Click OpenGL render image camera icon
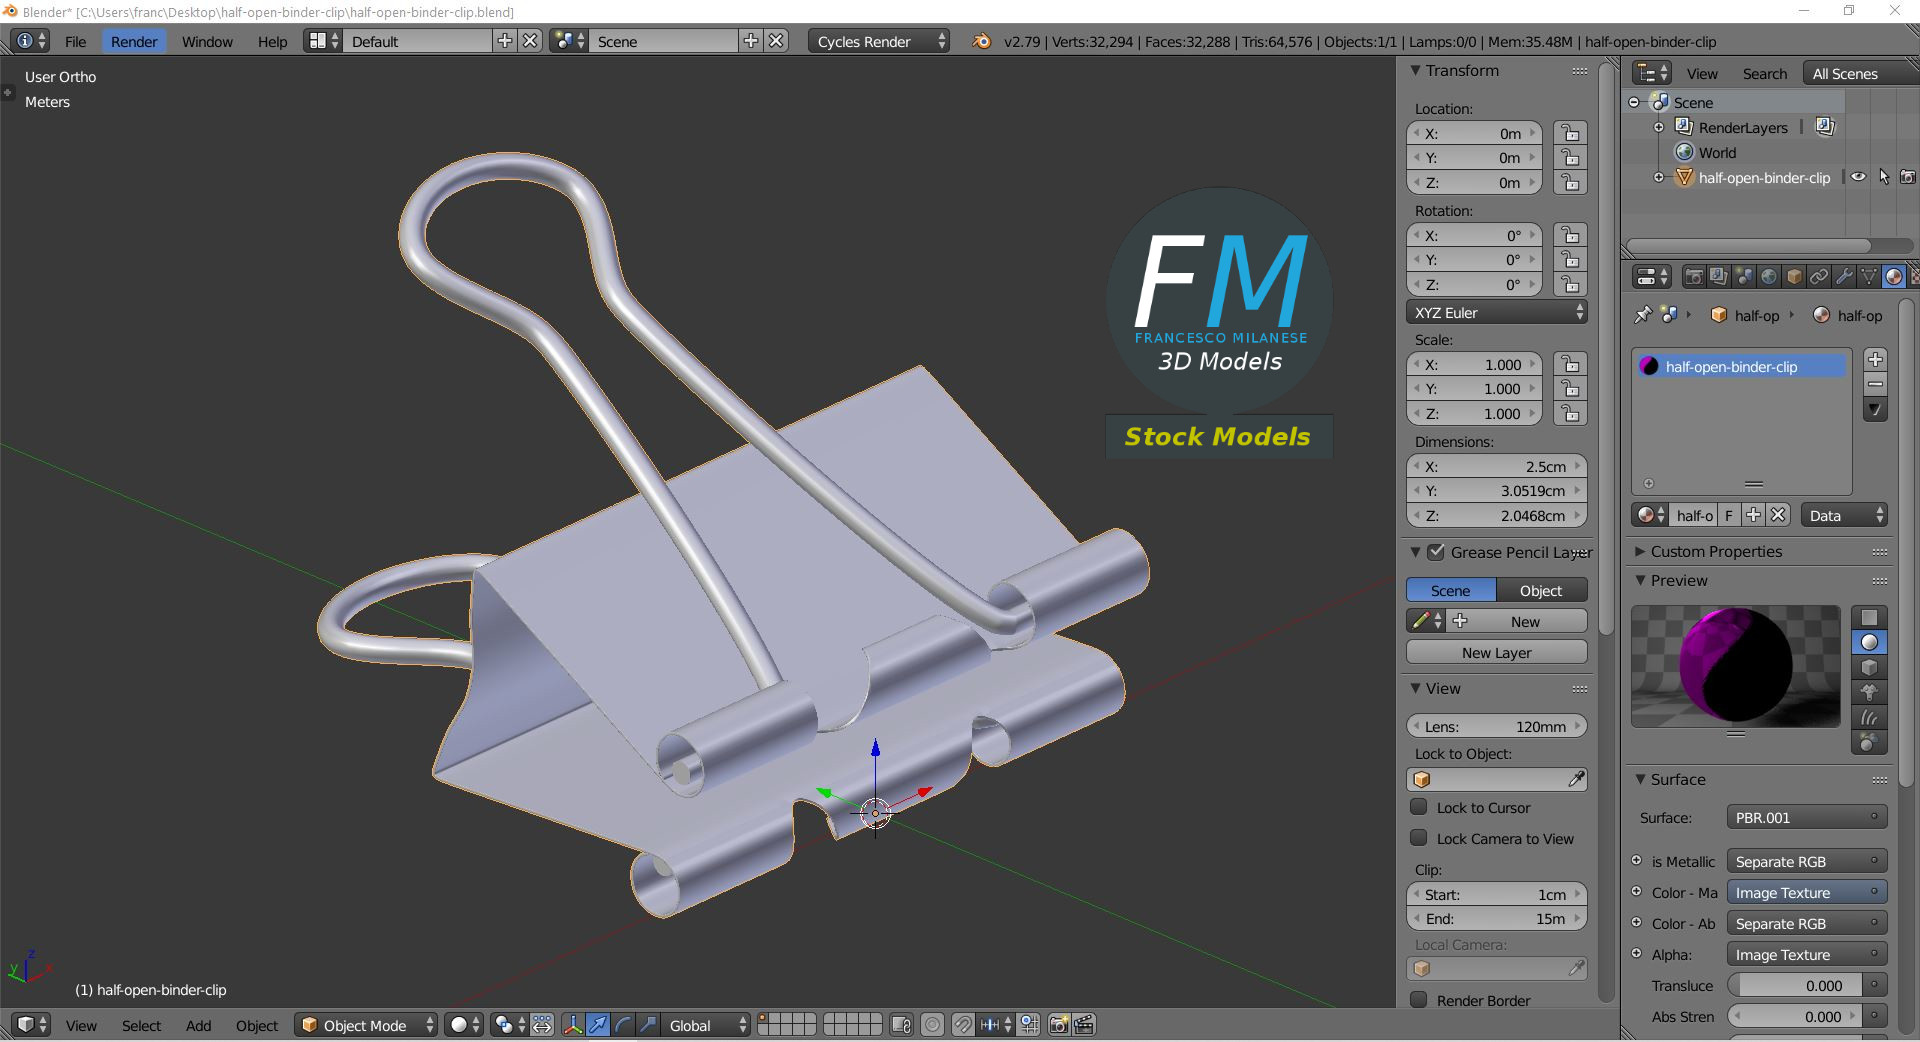Image resolution: width=1920 pixels, height=1042 pixels. pyautogui.click(x=1059, y=1025)
